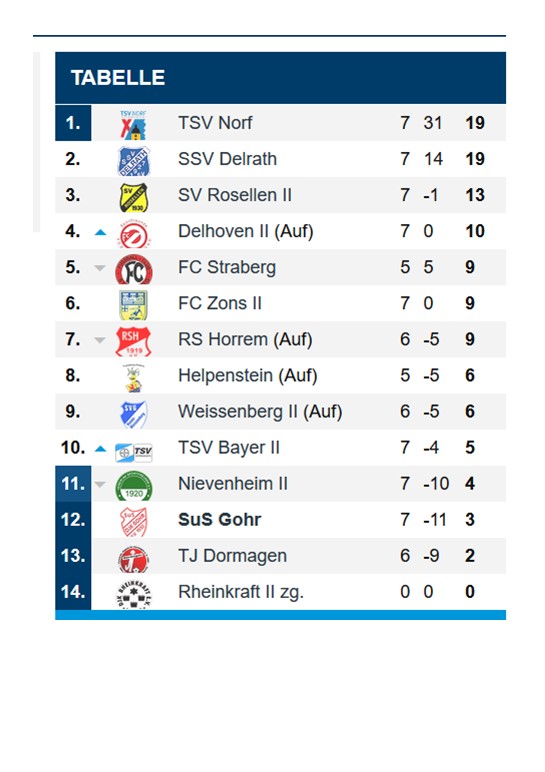Viewport: 545px width, 772px height.
Task: Click gray down arrow beside FC Straberg
Action: pos(100,268)
